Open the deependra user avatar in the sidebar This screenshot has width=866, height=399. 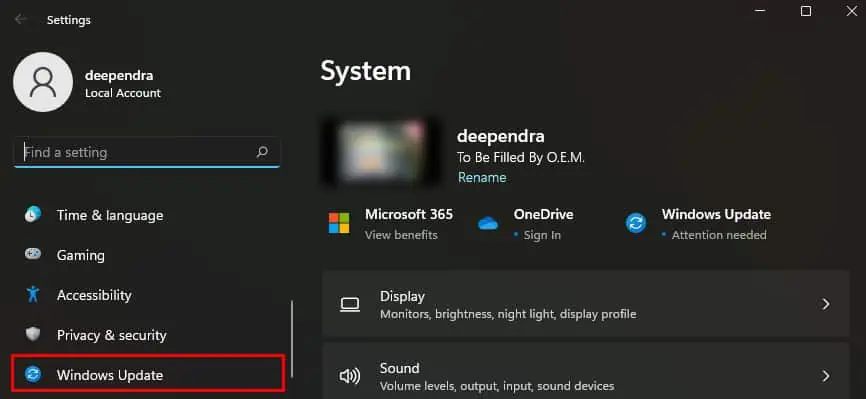tap(43, 82)
